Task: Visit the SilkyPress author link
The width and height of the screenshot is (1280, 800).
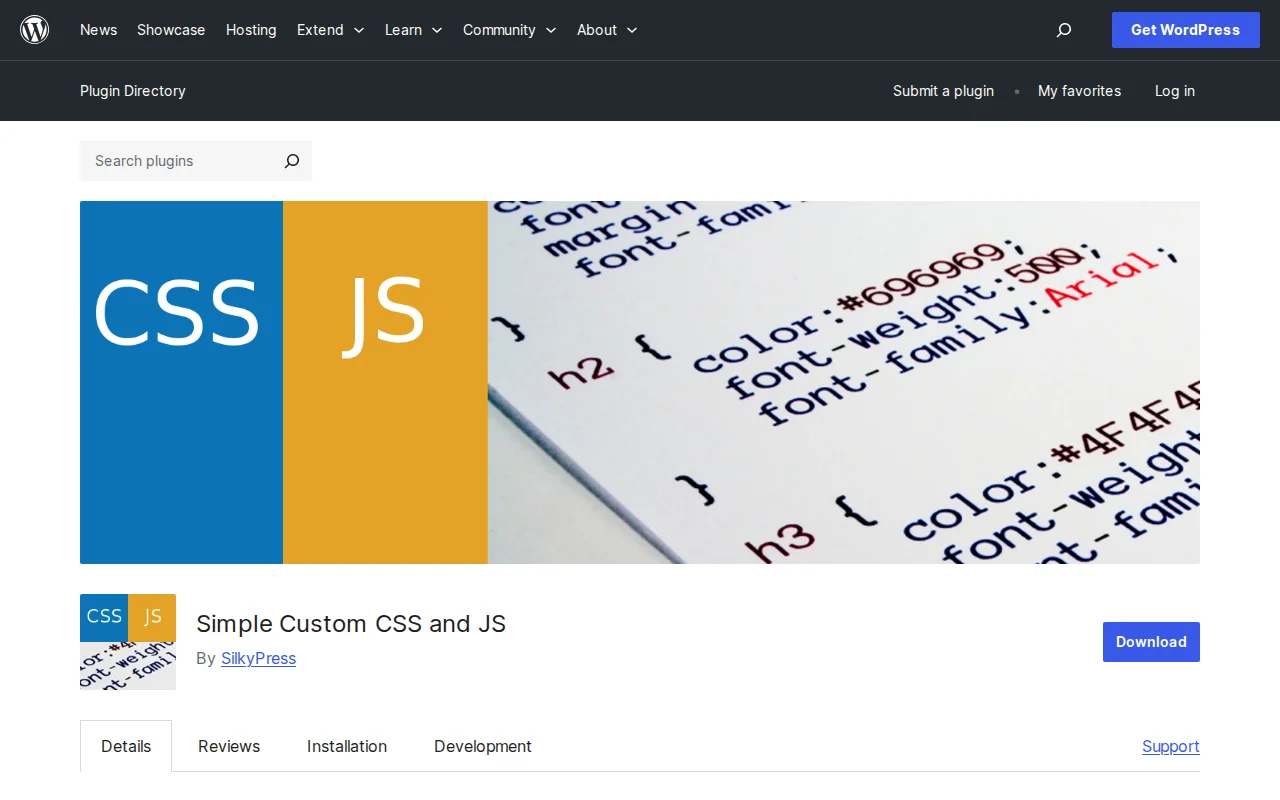Action: pyautogui.click(x=258, y=658)
